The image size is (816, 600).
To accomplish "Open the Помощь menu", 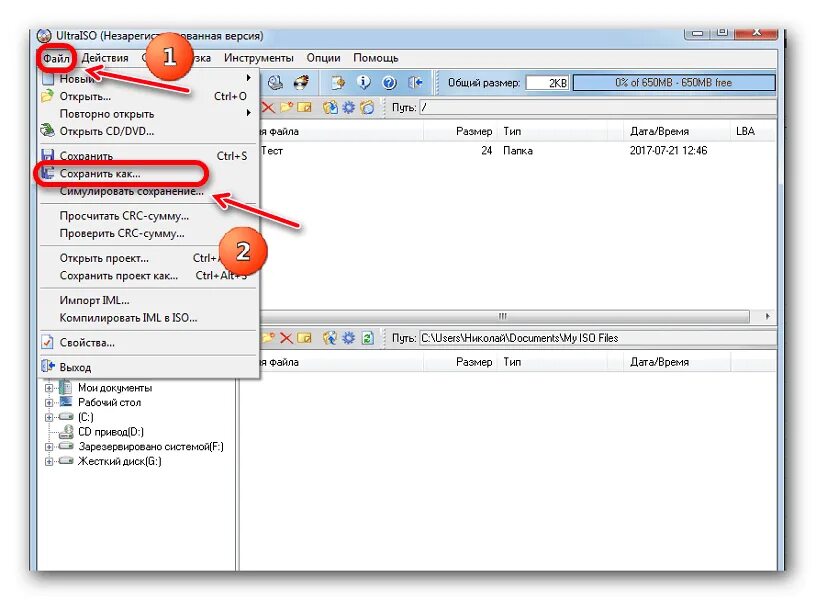I will pos(376,58).
